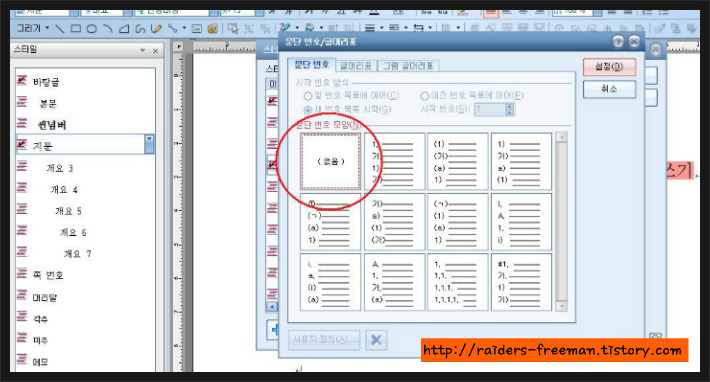Select the polygon drawing tool
The height and width of the screenshot is (382, 710).
124,29
